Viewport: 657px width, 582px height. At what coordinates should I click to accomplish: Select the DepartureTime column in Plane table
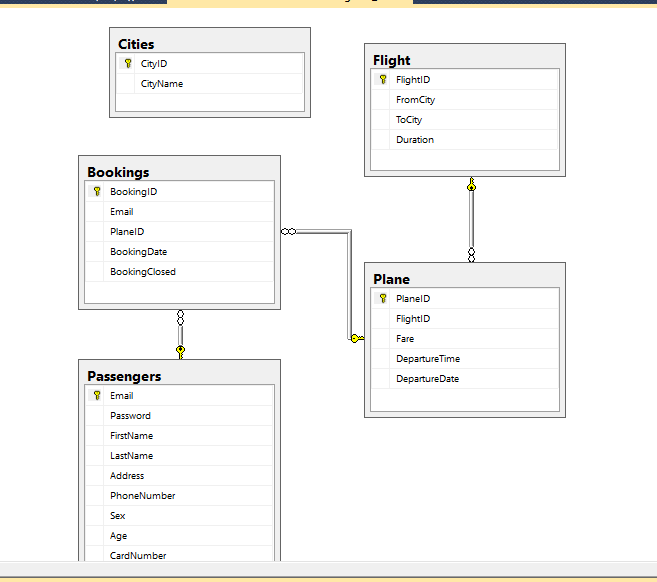[428, 359]
